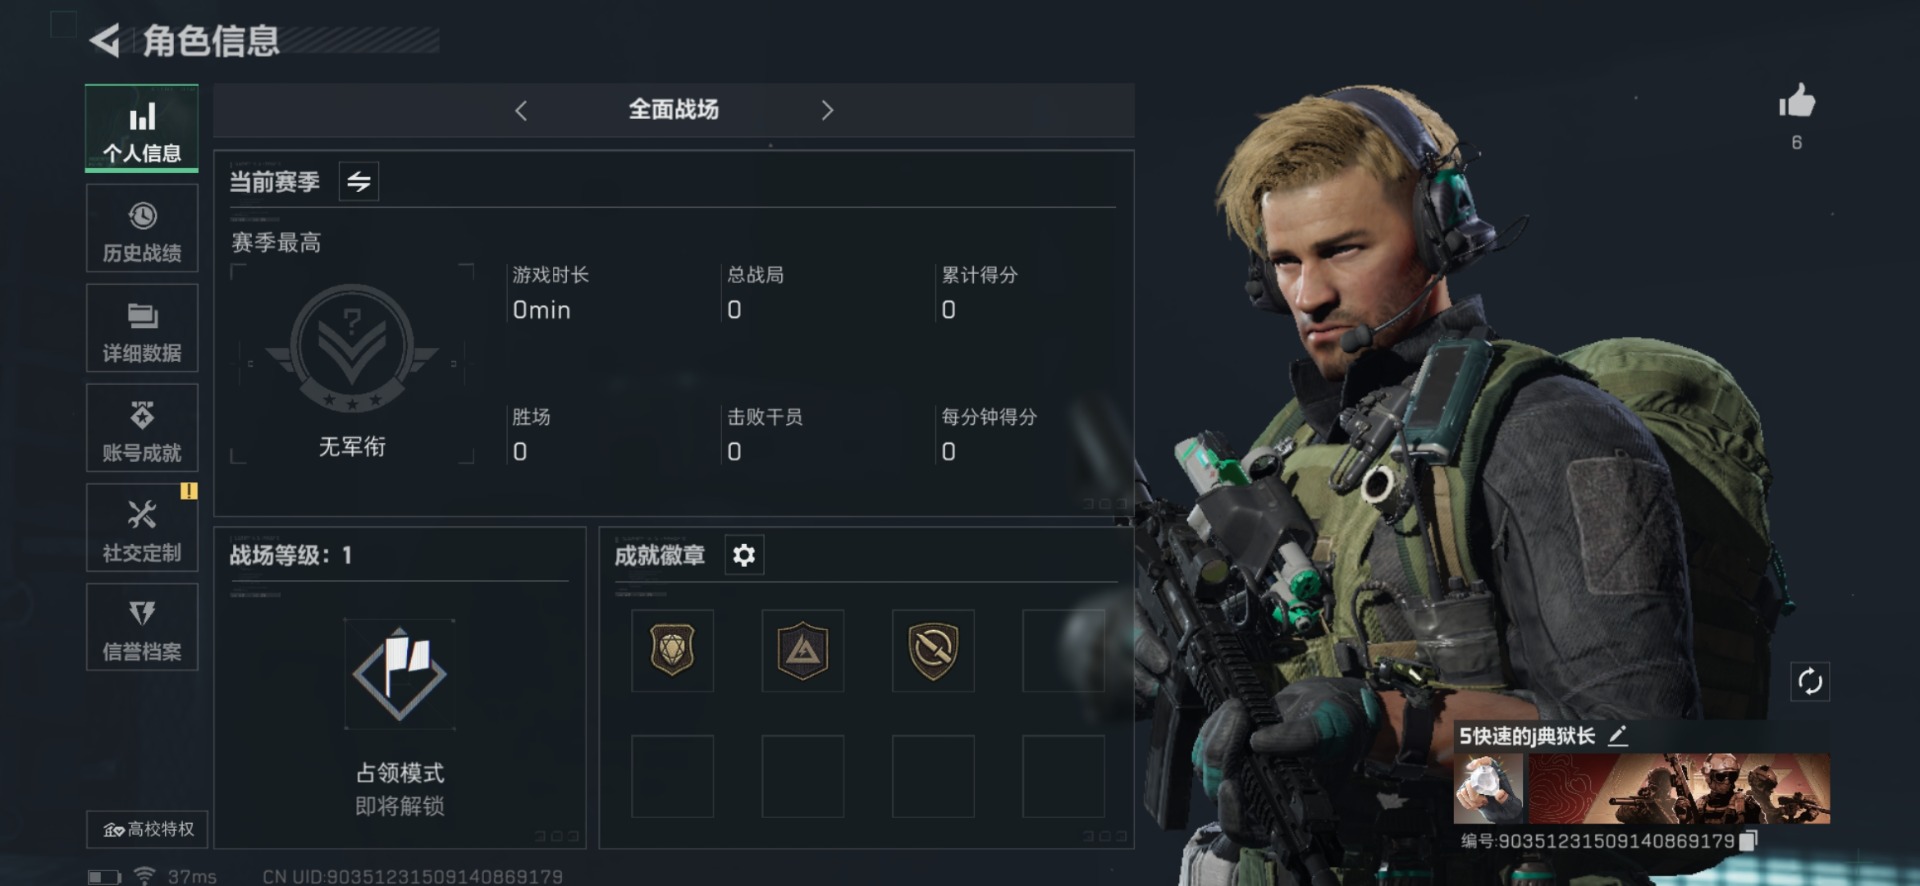Give a thumbs-up like to this profile
1920x886 pixels.
click(1796, 101)
